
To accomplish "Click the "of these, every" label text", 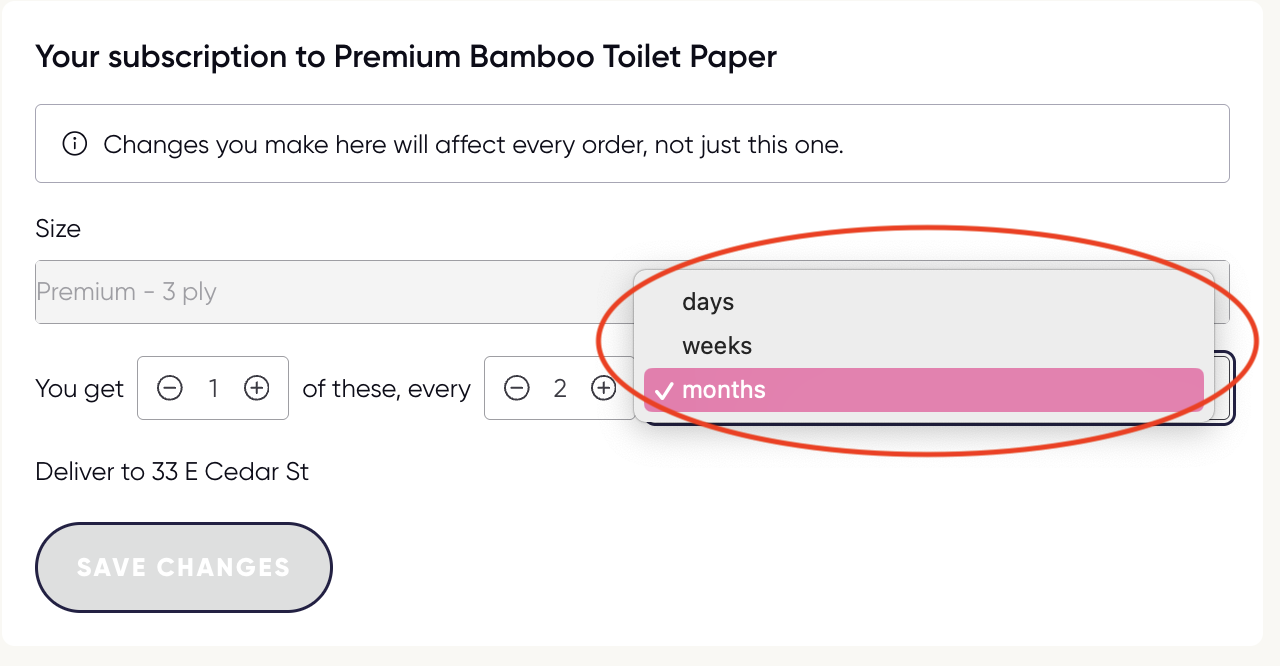I will pyautogui.click(x=386, y=388).
